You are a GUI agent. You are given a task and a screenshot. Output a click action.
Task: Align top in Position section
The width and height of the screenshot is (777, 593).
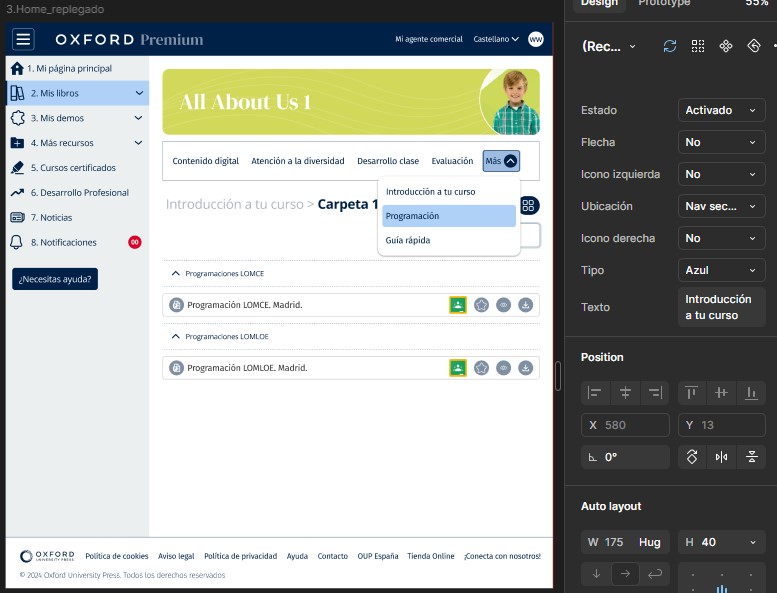coord(692,393)
